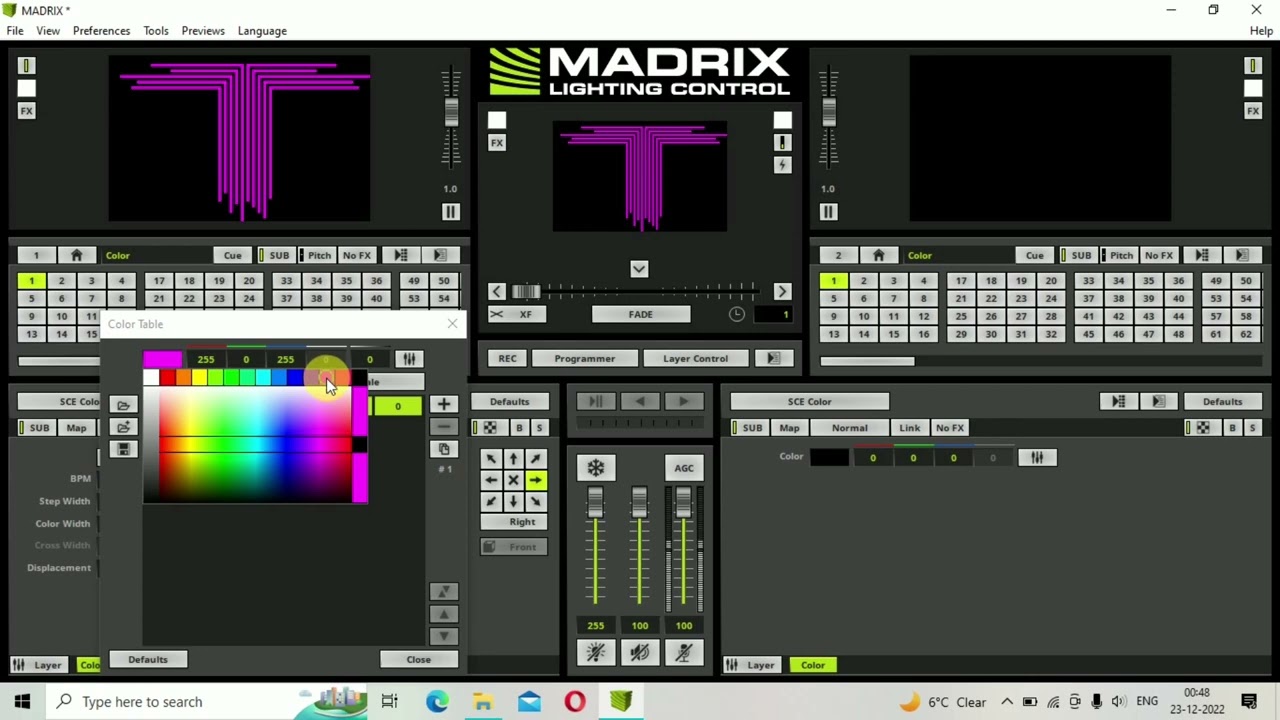Pick the red swatch in the color palette

click(167, 377)
